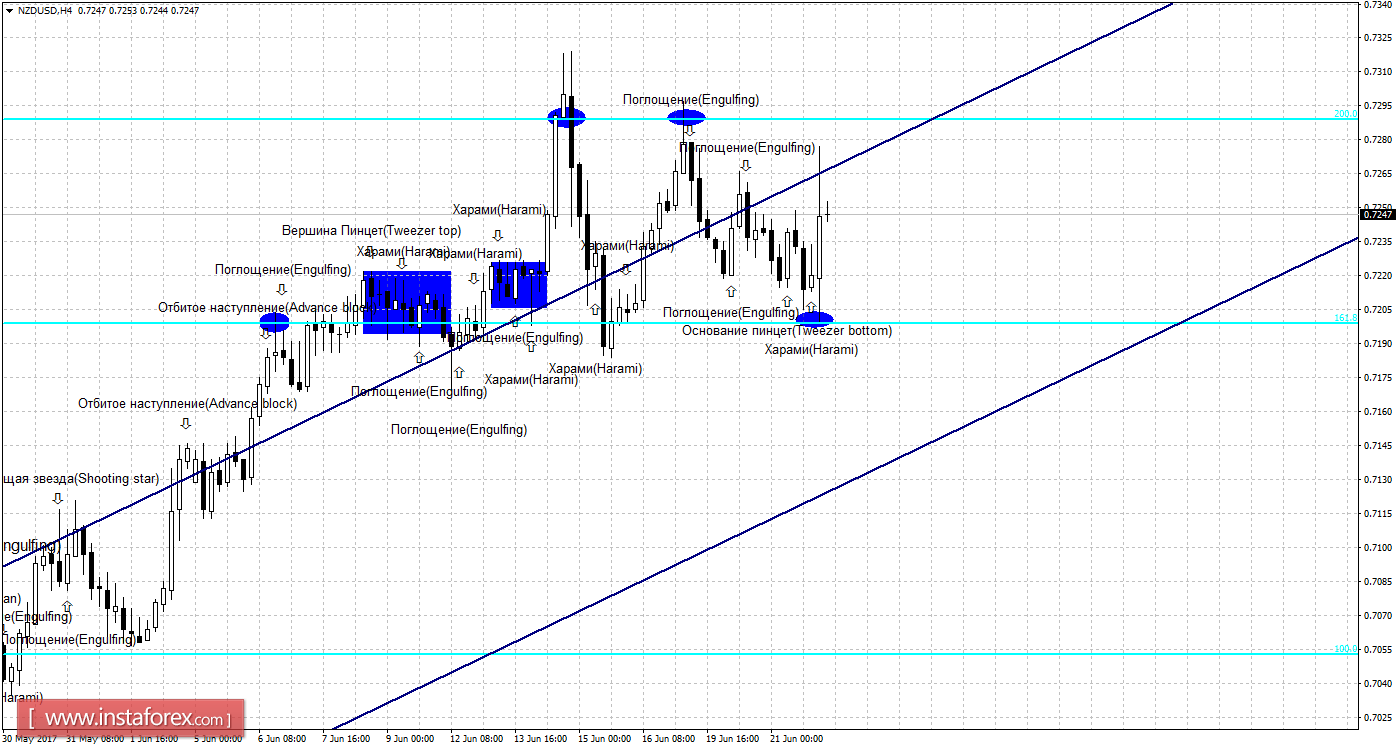Click the smaller blue rectangle near 13 Jun
Image resolution: width=1398 pixels, height=750 pixels.
click(x=519, y=284)
